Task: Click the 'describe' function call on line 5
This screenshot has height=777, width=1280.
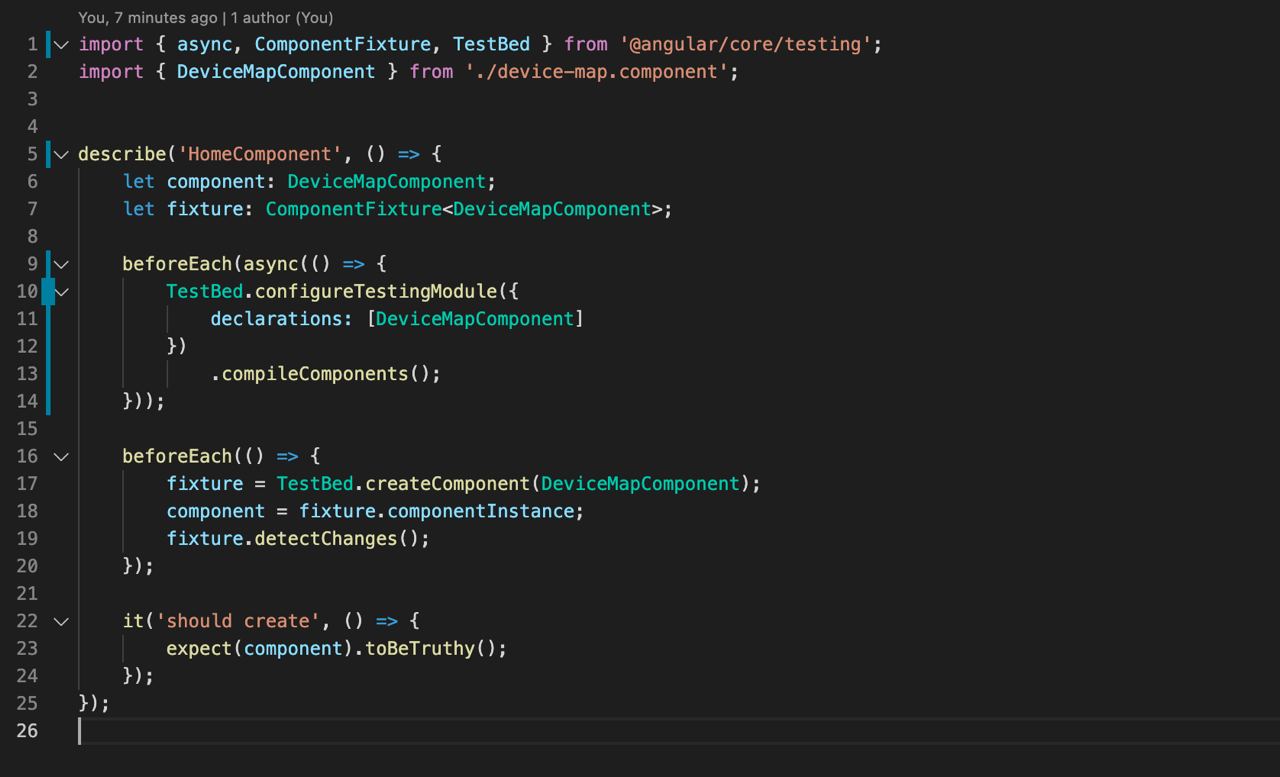Action: [x=122, y=154]
